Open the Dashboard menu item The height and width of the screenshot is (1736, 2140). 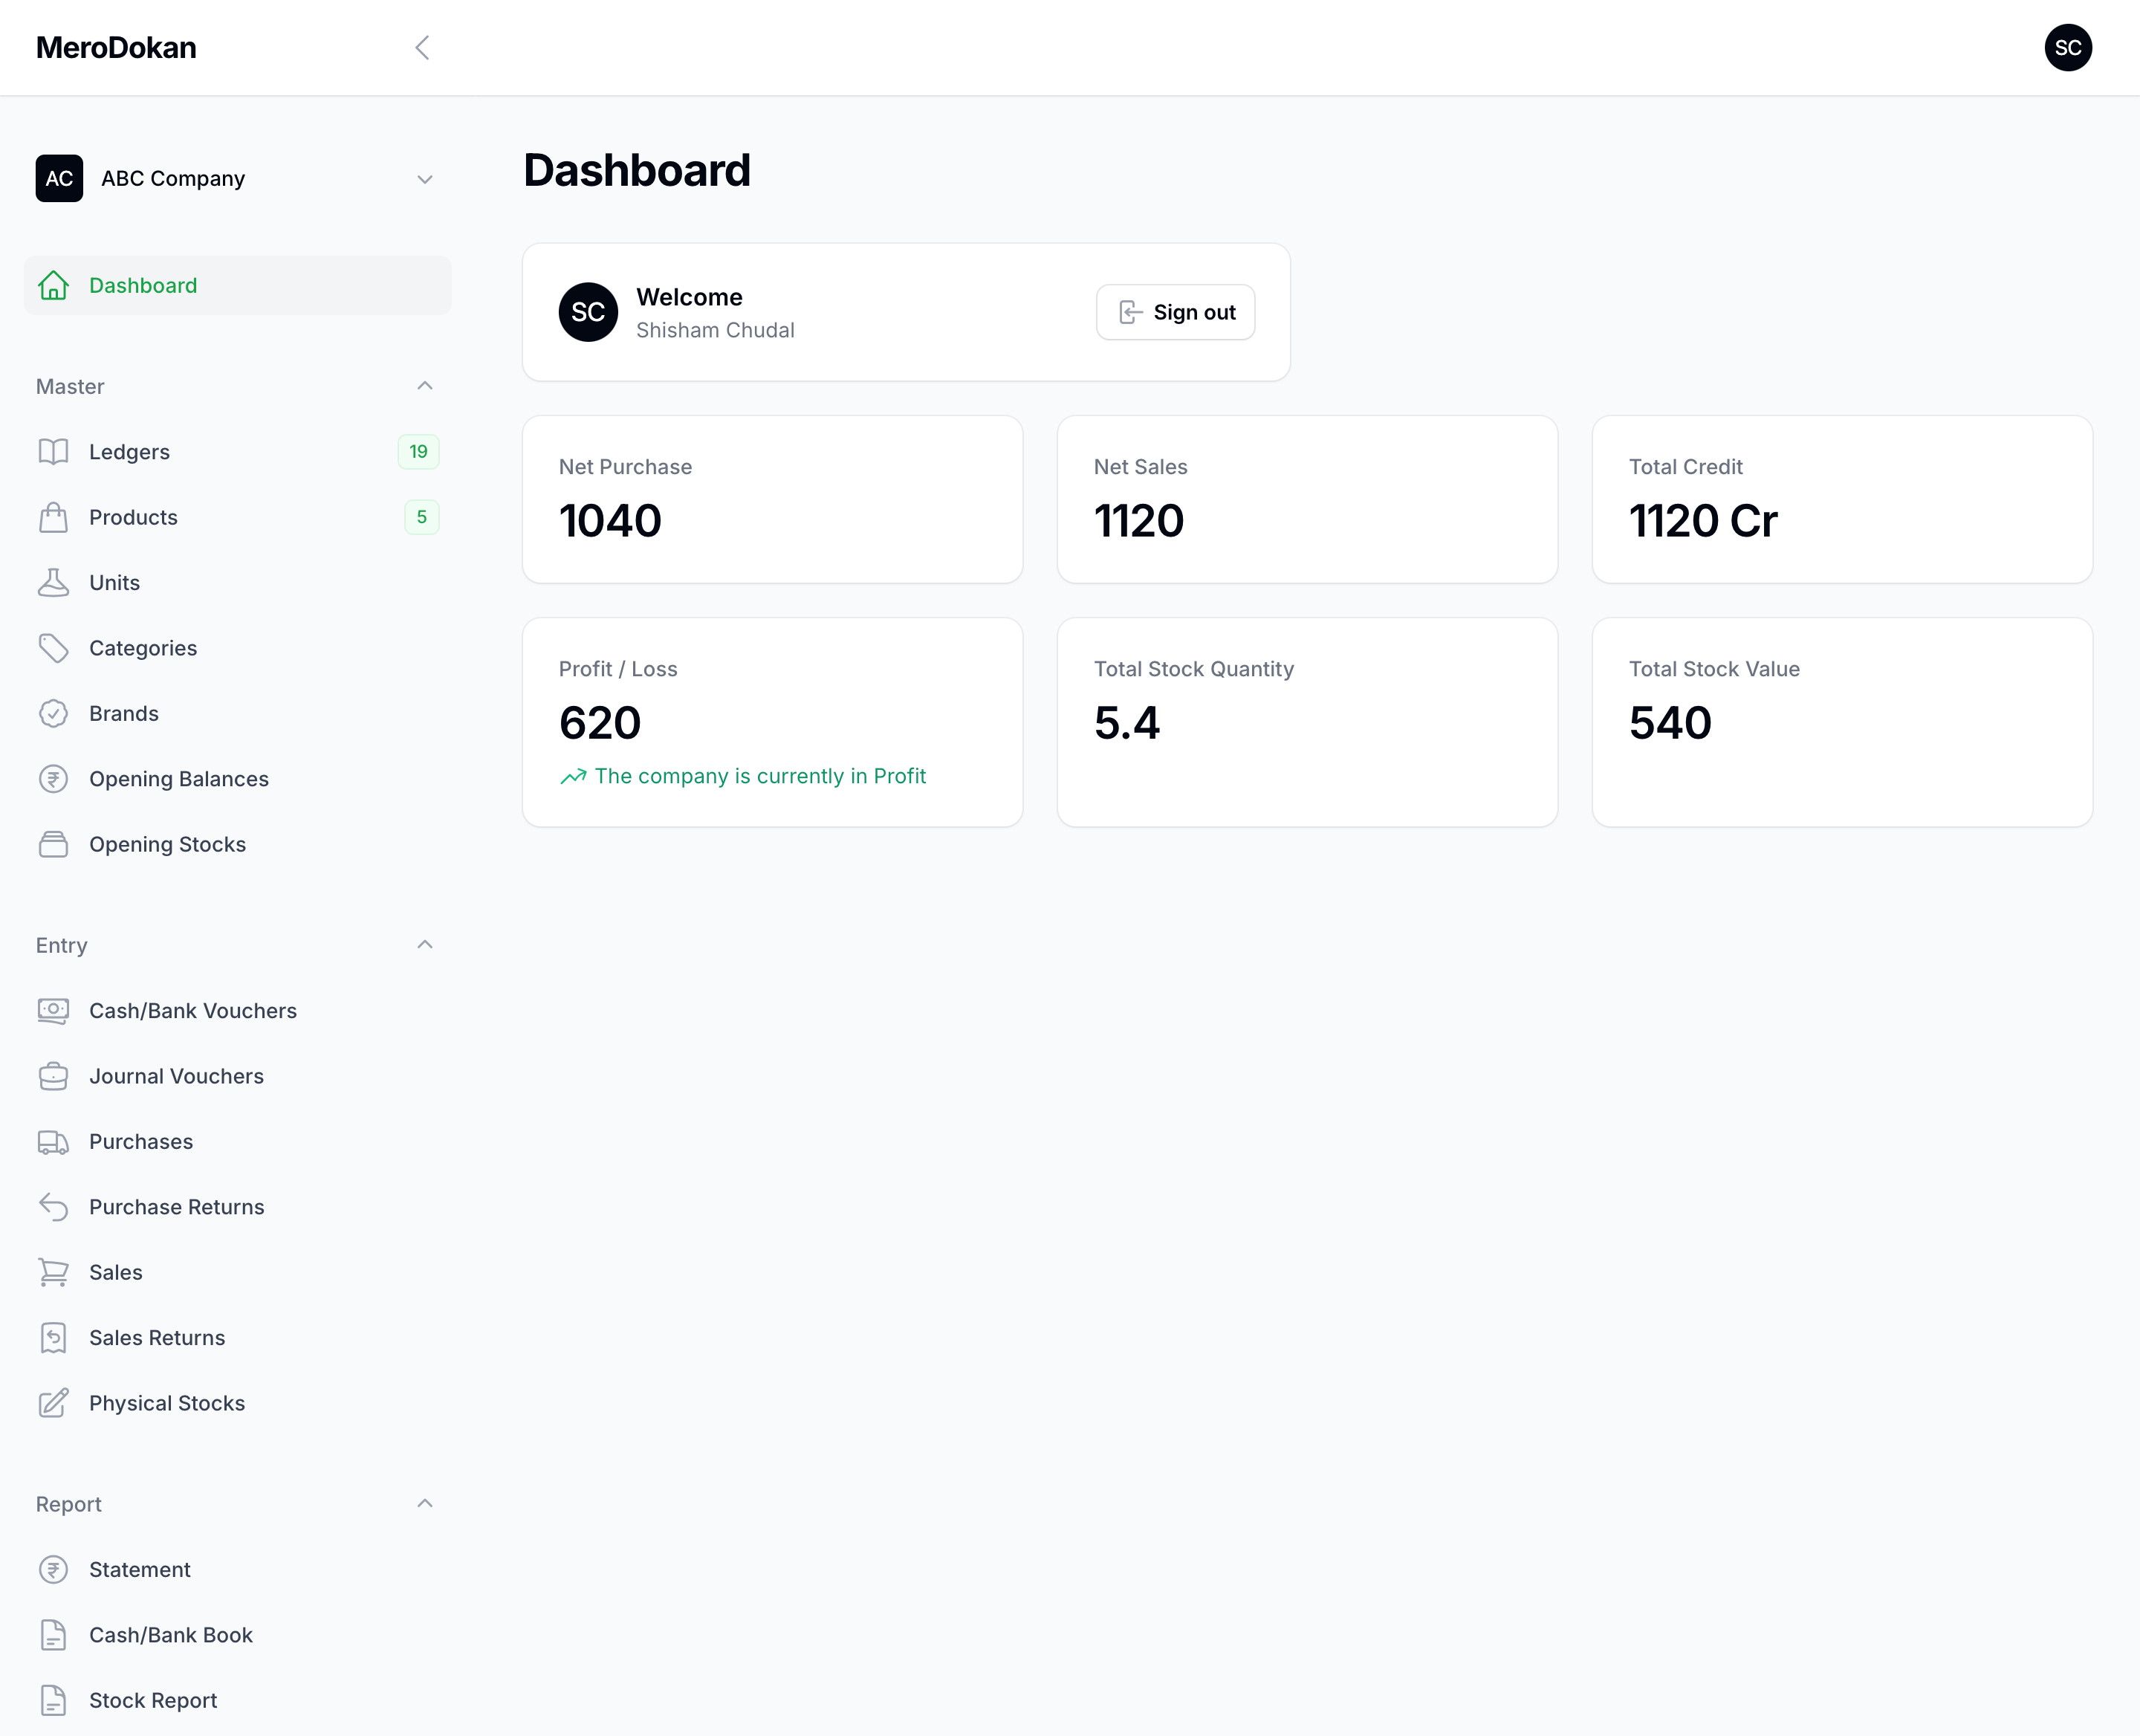coord(143,285)
